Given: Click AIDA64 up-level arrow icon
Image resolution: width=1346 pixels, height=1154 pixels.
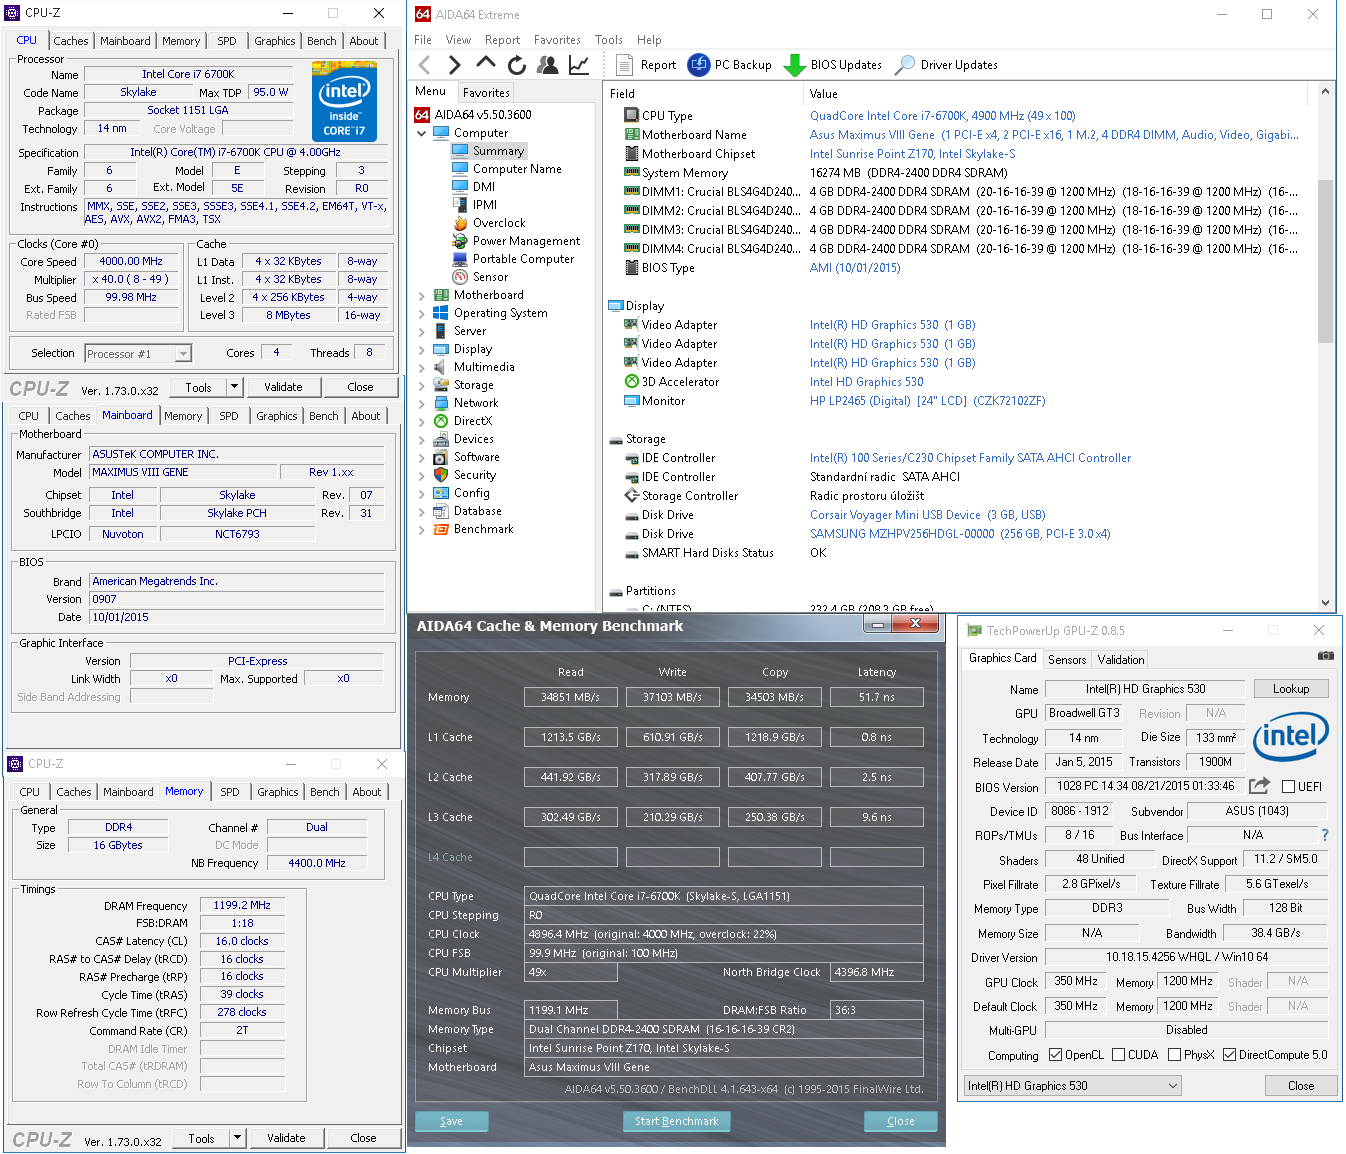Looking at the screenshot, I should pyautogui.click(x=486, y=63).
